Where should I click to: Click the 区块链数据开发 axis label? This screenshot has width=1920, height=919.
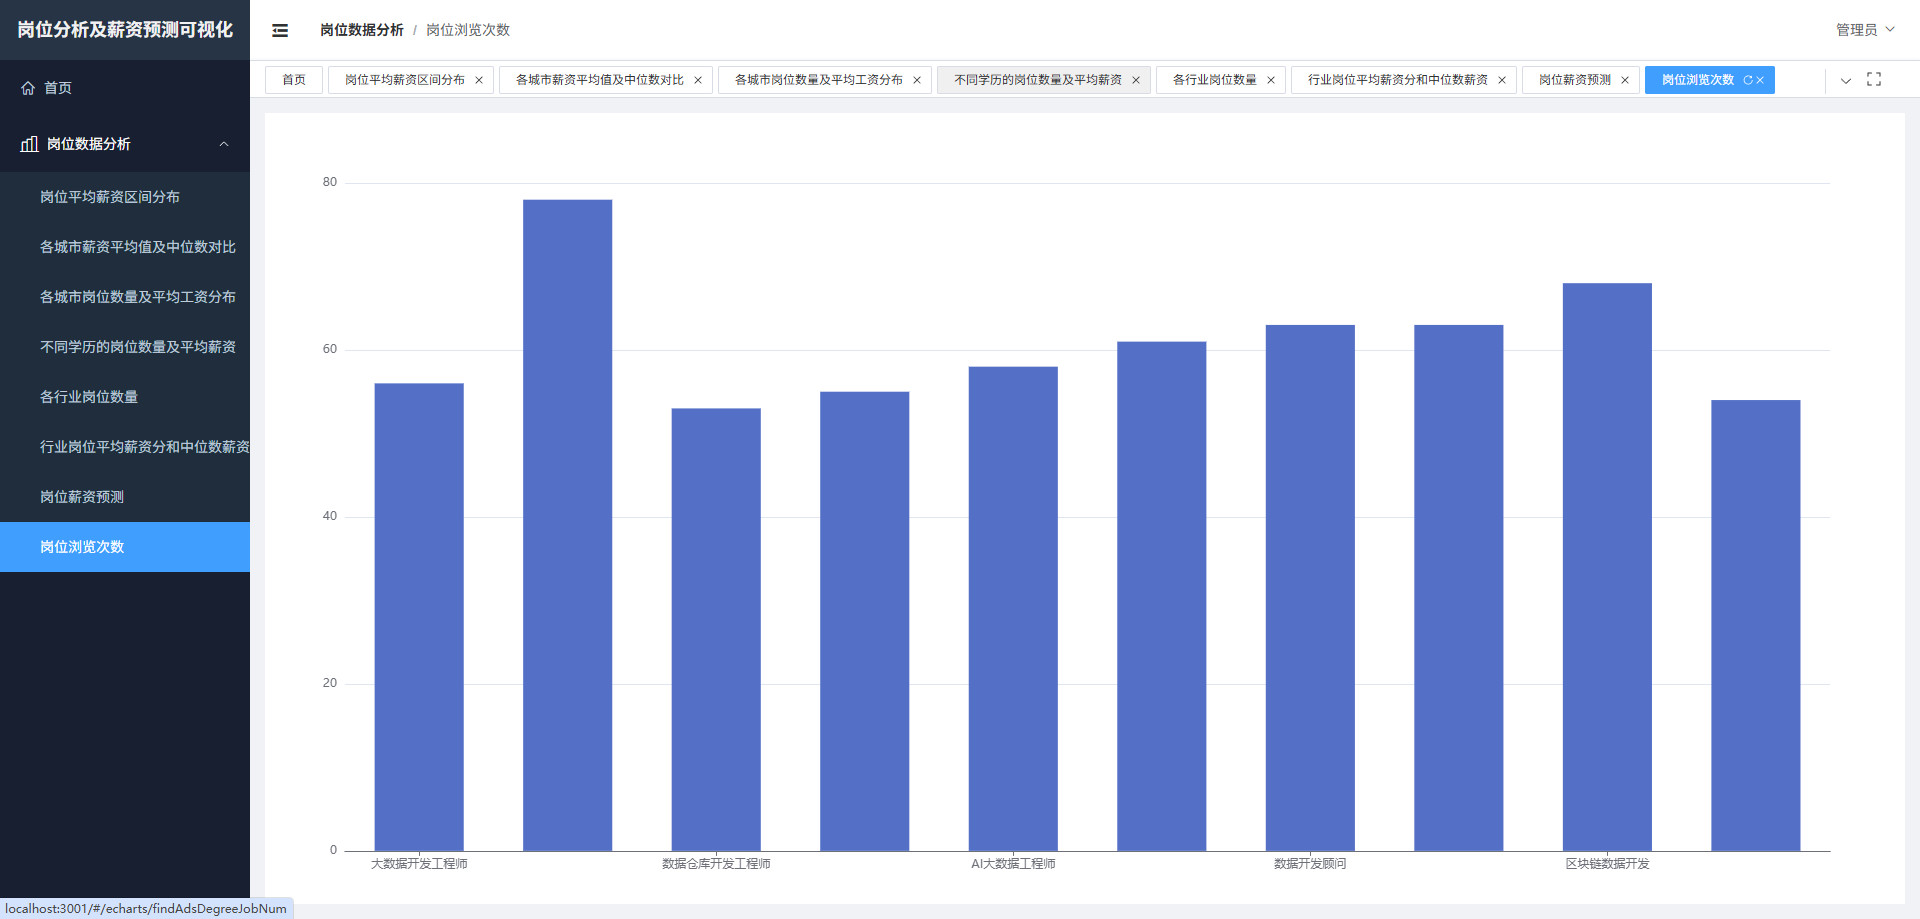[1607, 864]
